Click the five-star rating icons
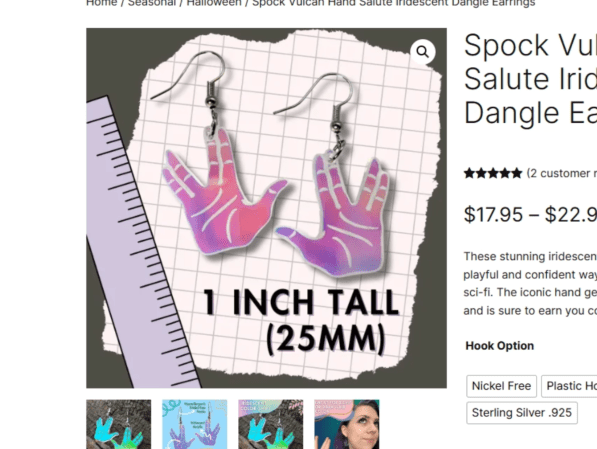The image size is (597, 449). tap(493, 173)
